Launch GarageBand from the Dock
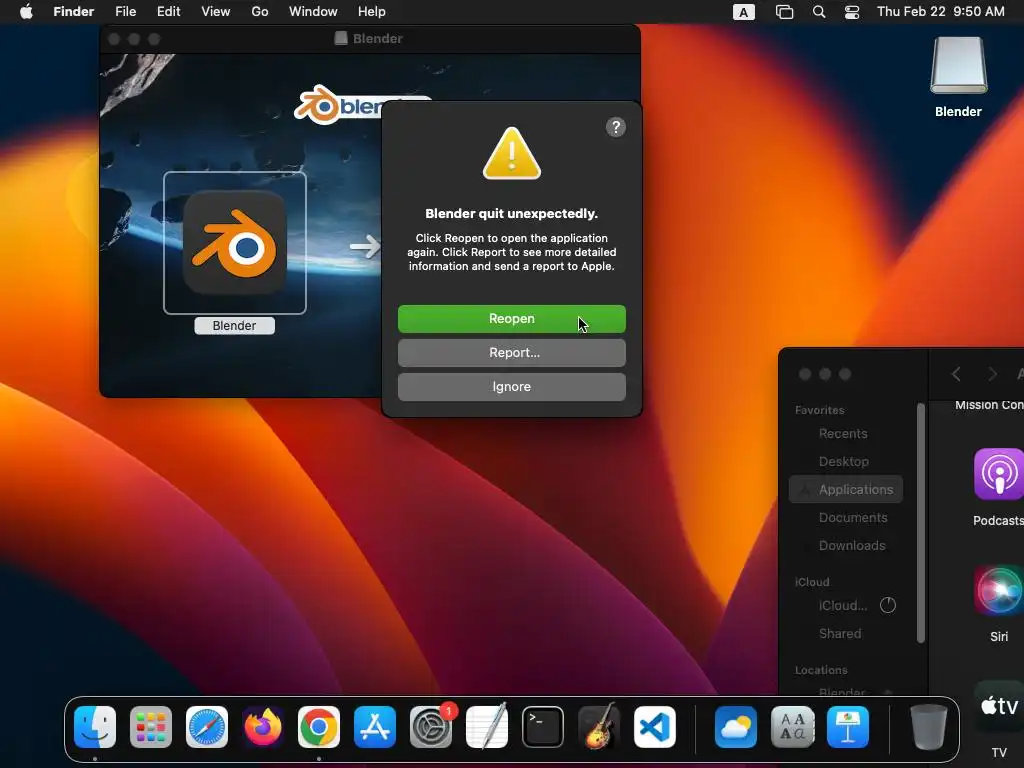 point(599,726)
